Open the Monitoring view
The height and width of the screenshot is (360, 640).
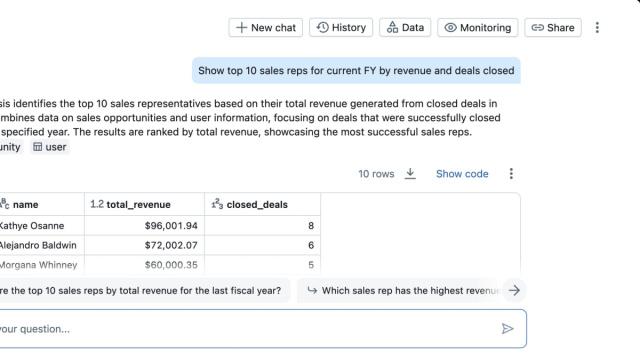pos(478,27)
